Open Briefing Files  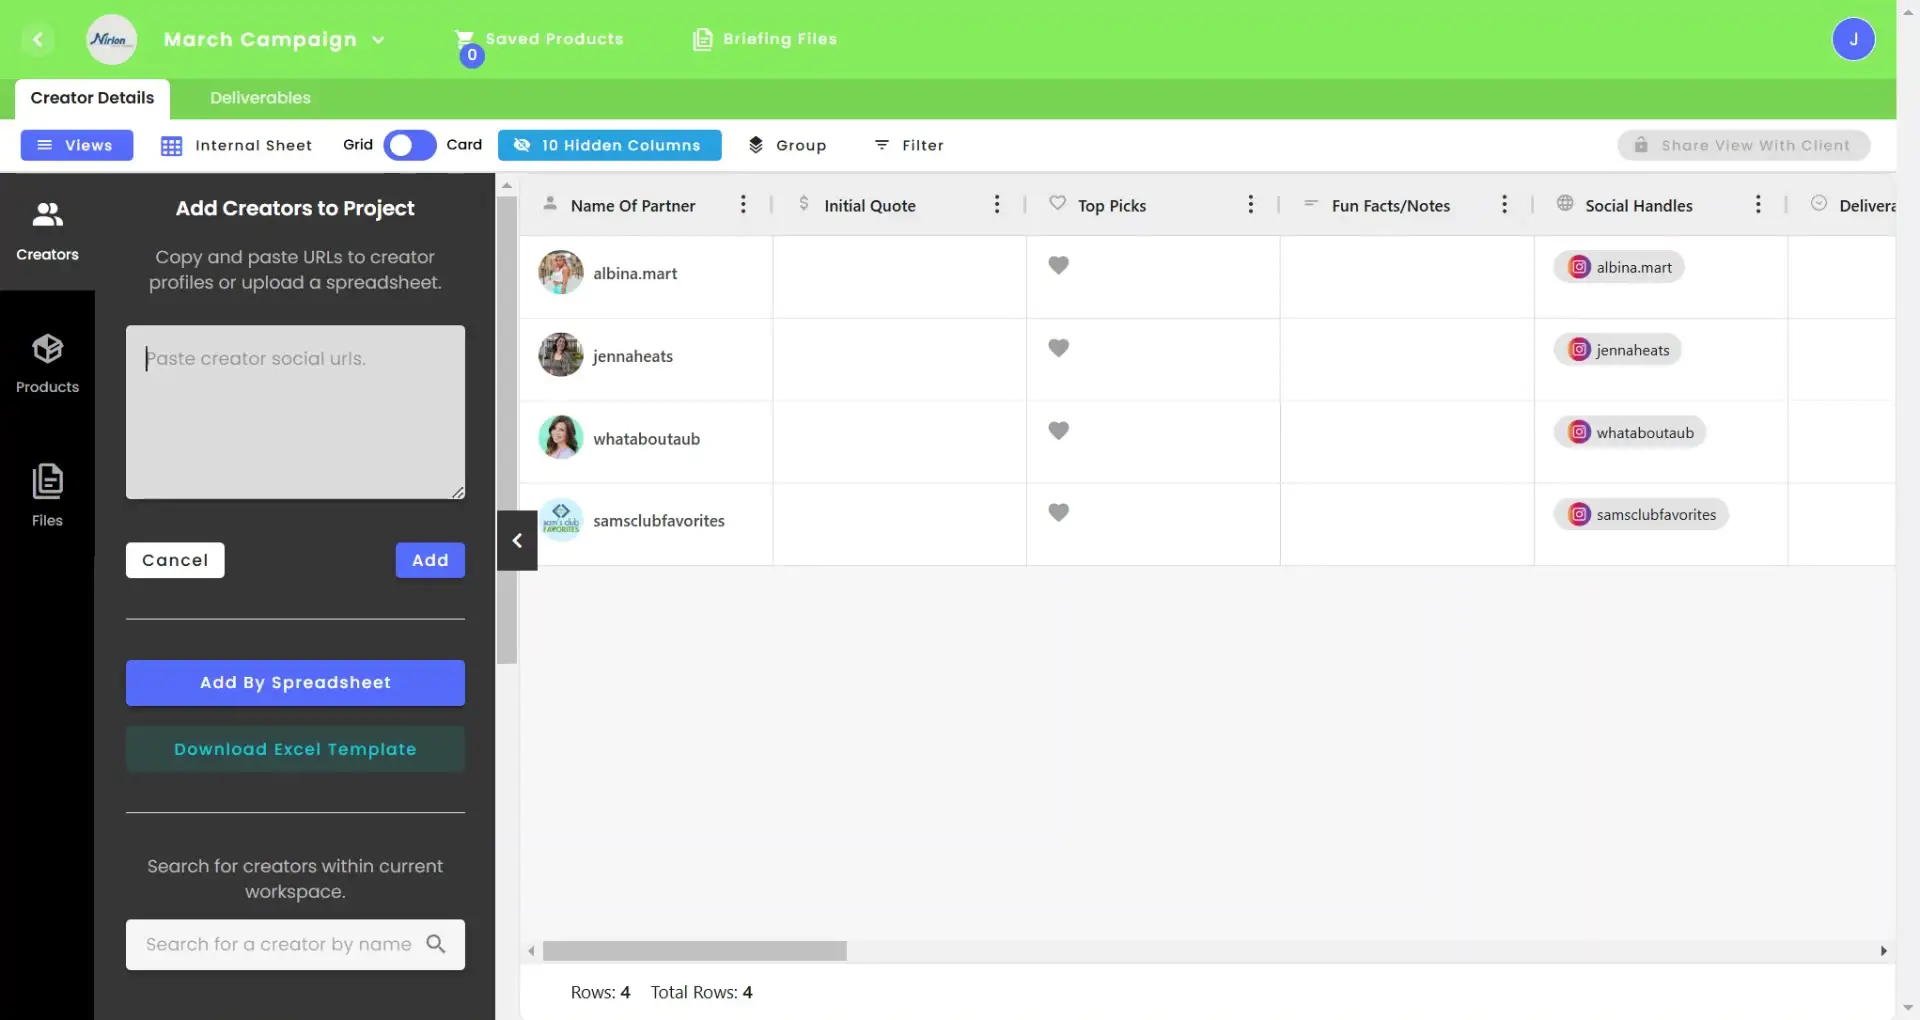[x=765, y=39]
